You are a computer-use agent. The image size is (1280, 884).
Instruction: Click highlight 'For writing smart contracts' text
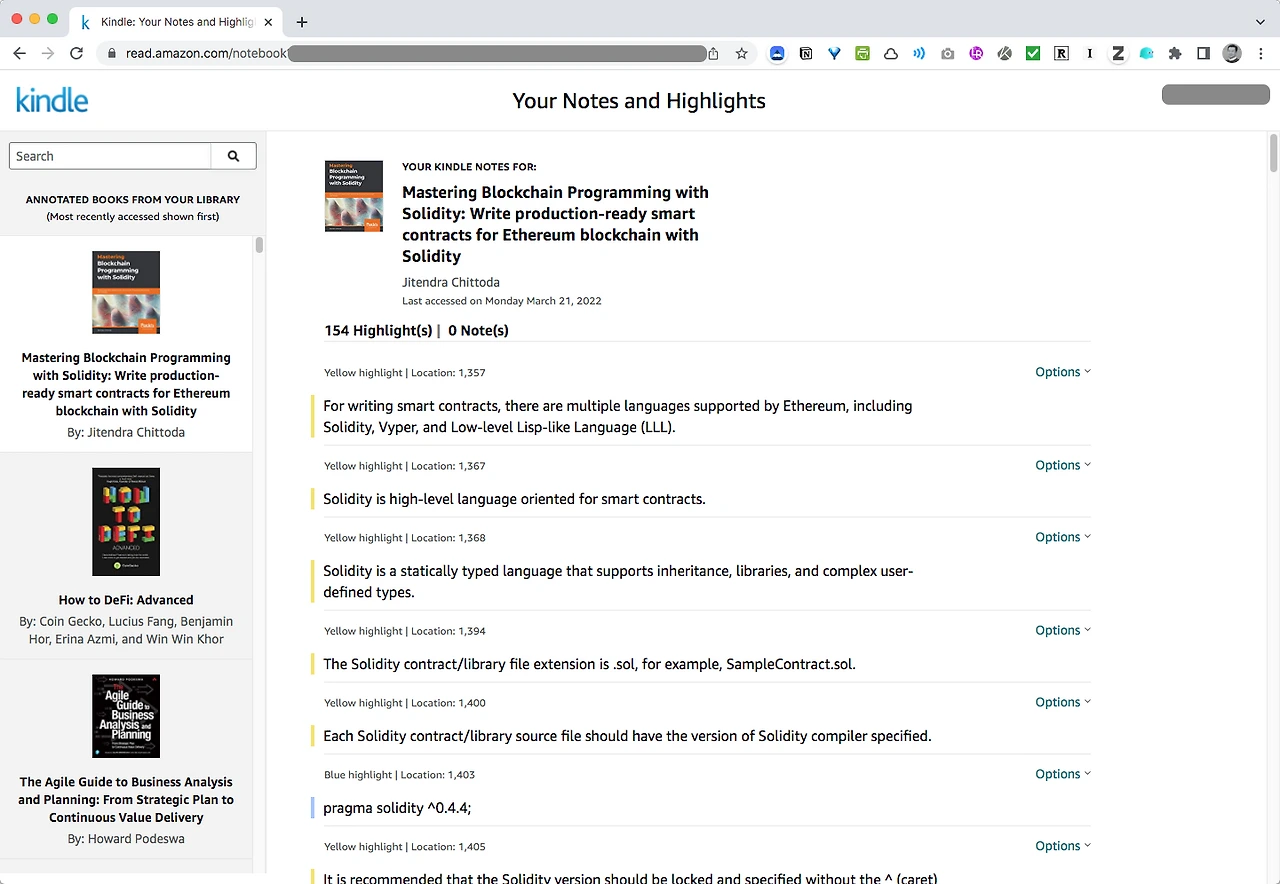pos(618,417)
